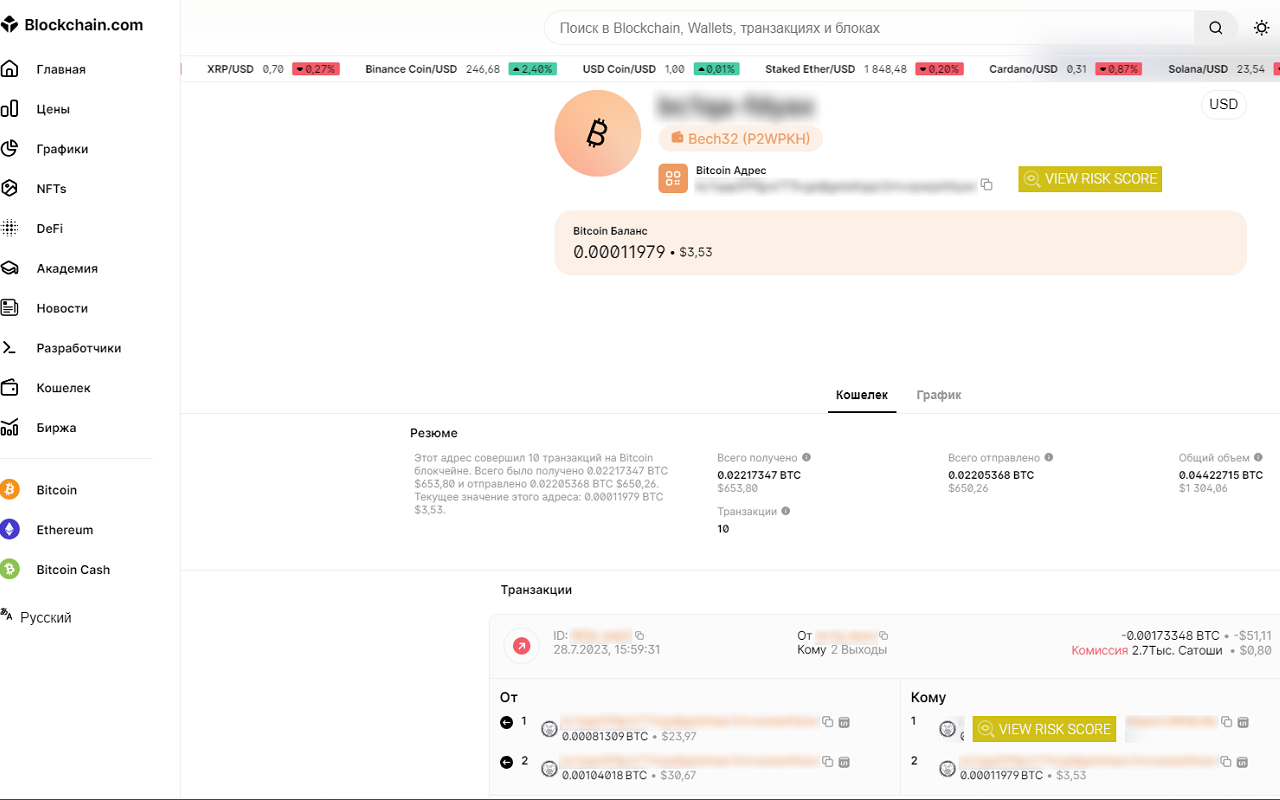The image size is (1280, 800).
Task: Copy input 1 address
Action: [827, 722]
